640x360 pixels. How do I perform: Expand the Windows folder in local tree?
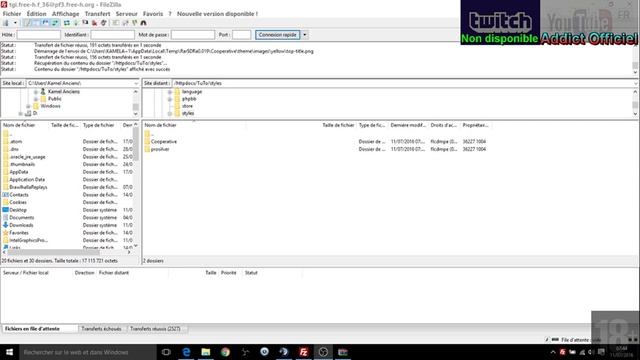pyautogui.click(x=28, y=106)
